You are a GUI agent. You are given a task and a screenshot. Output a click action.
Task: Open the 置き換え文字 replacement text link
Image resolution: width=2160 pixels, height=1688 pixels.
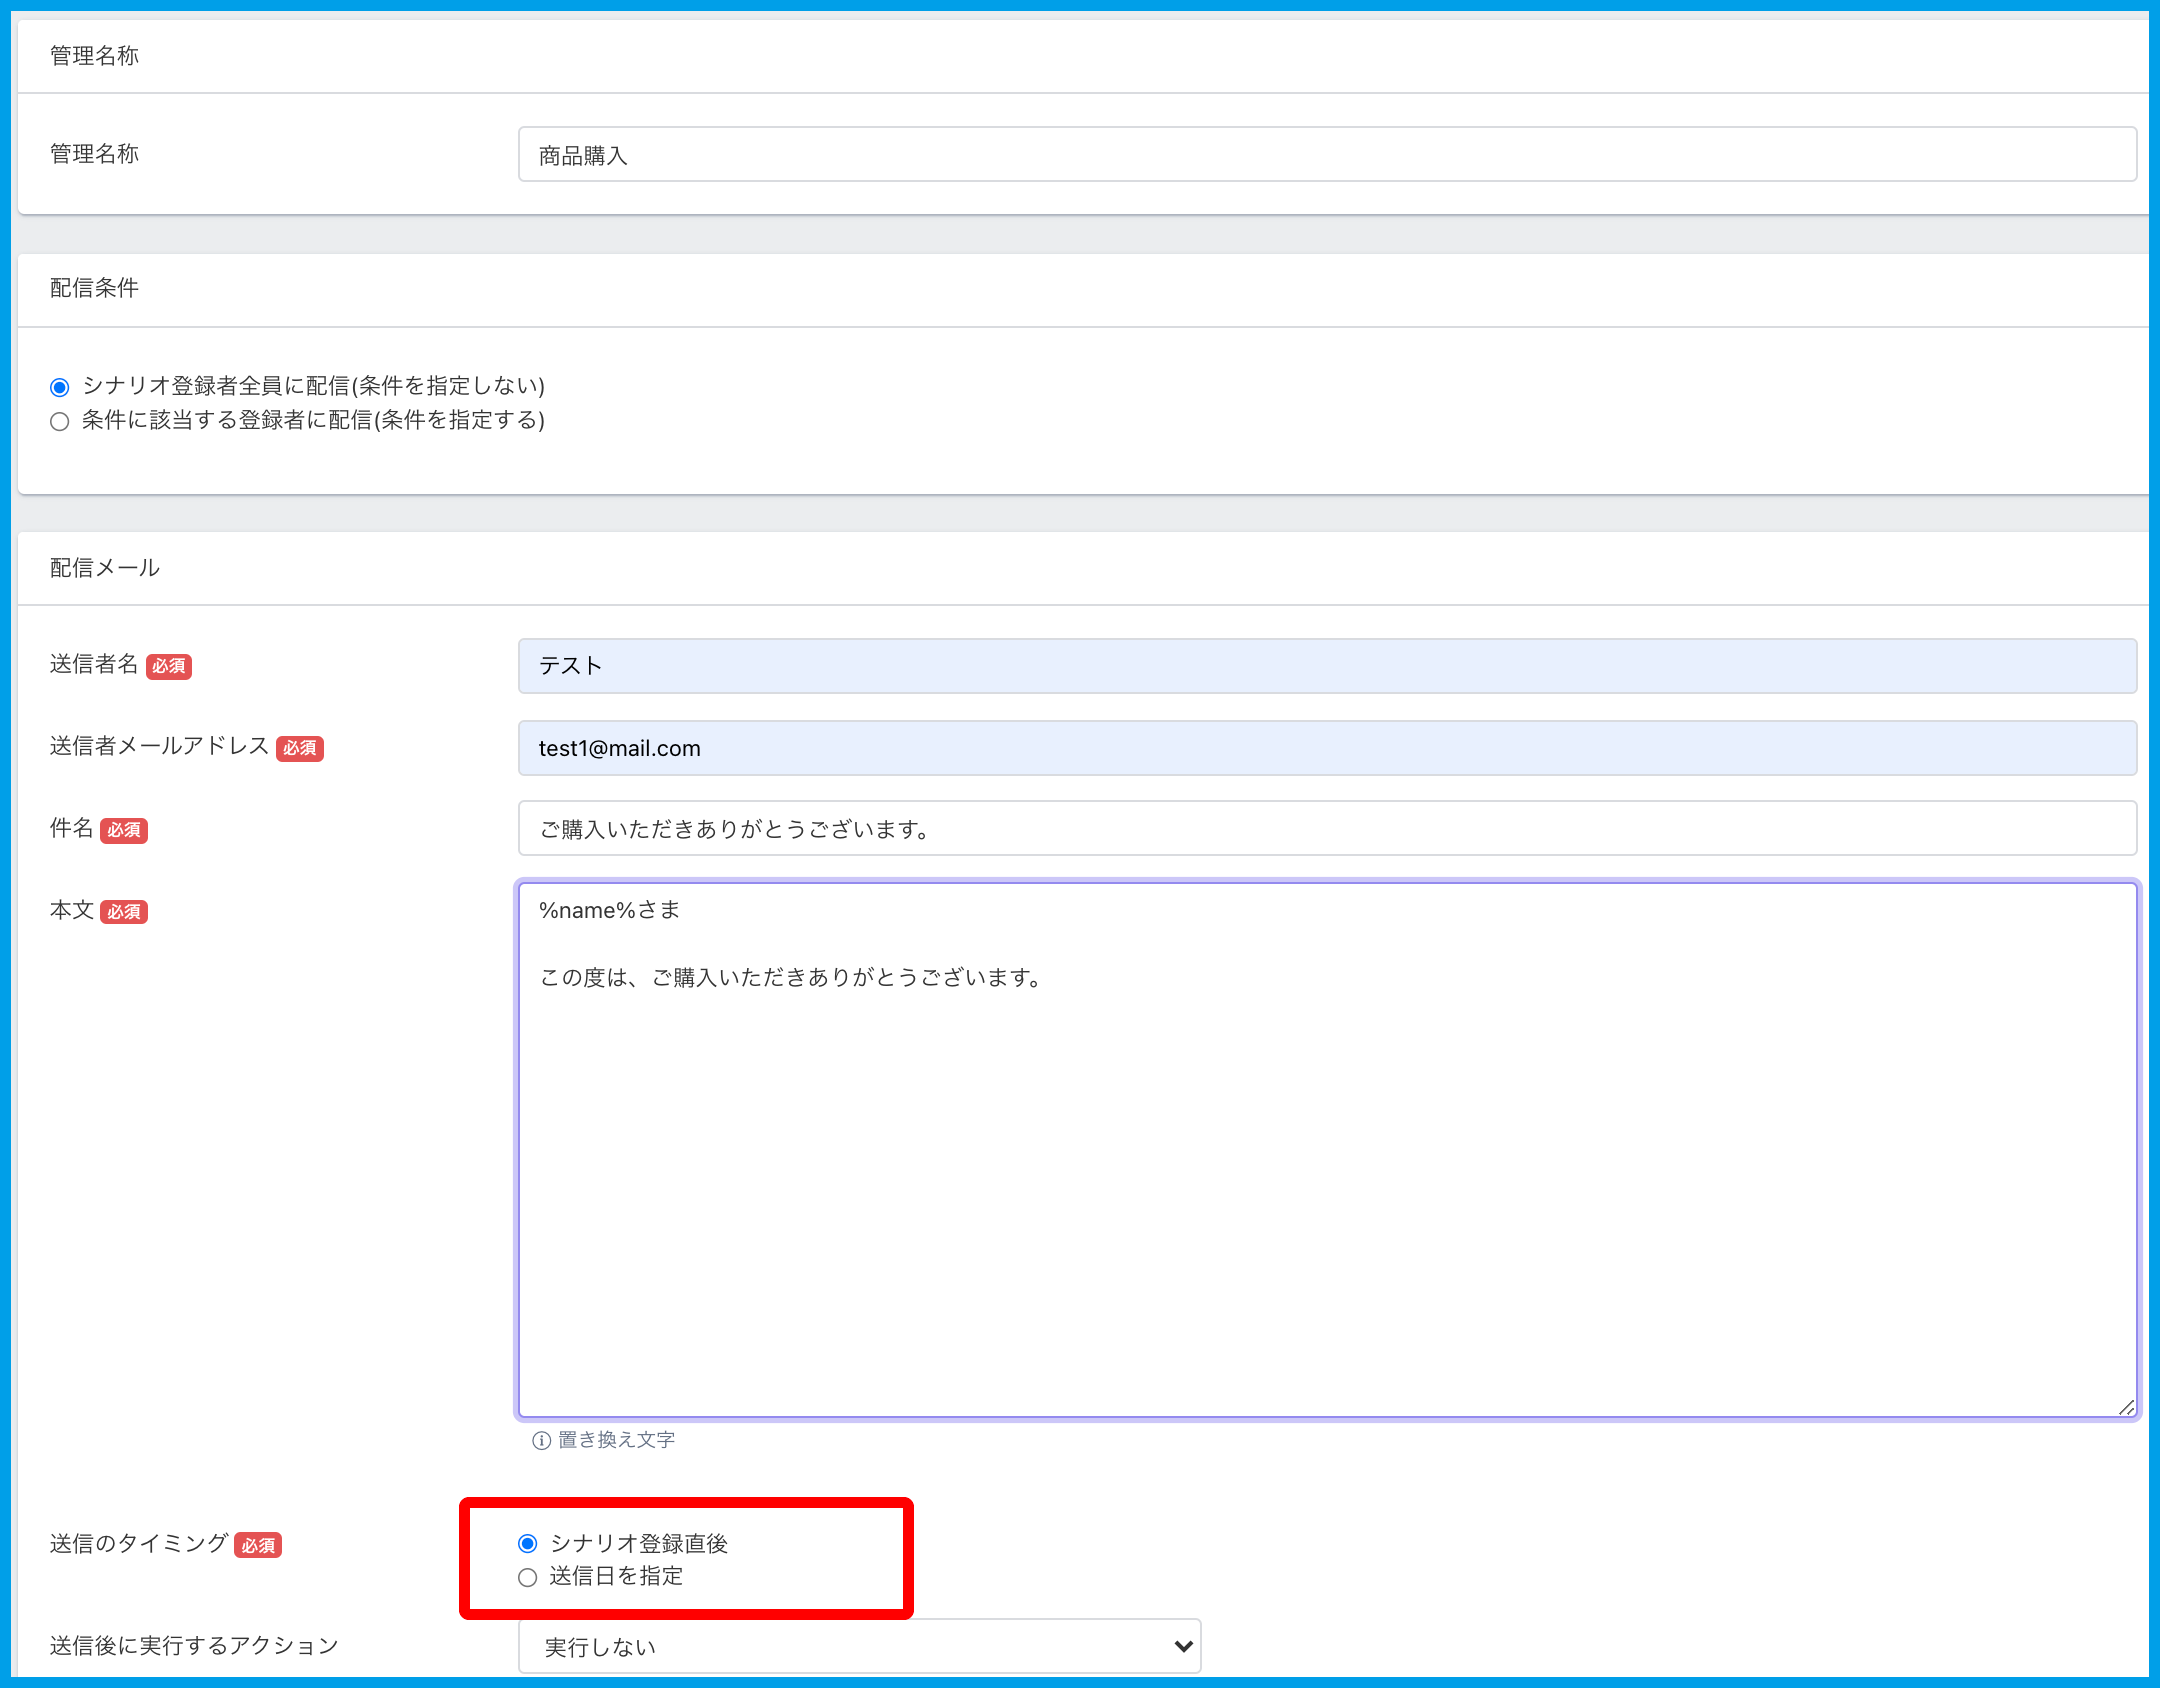coord(616,1440)
